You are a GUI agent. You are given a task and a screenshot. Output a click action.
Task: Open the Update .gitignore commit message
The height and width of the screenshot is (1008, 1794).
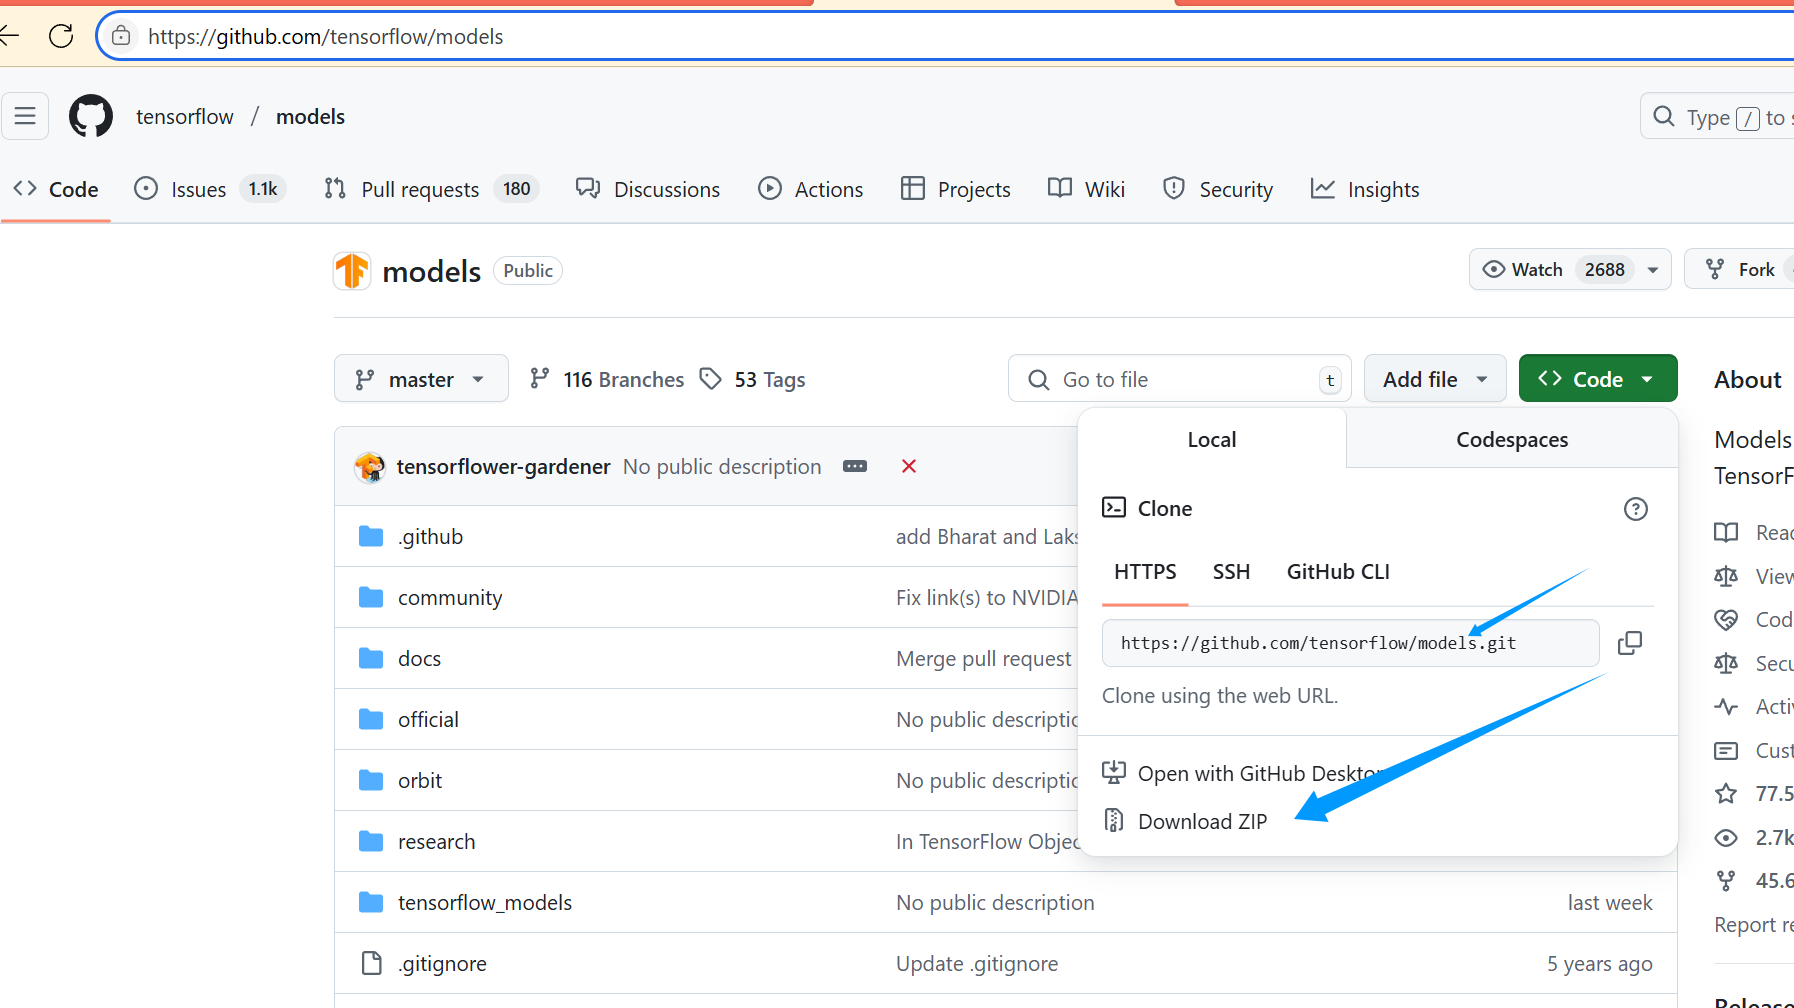point(977,963)
